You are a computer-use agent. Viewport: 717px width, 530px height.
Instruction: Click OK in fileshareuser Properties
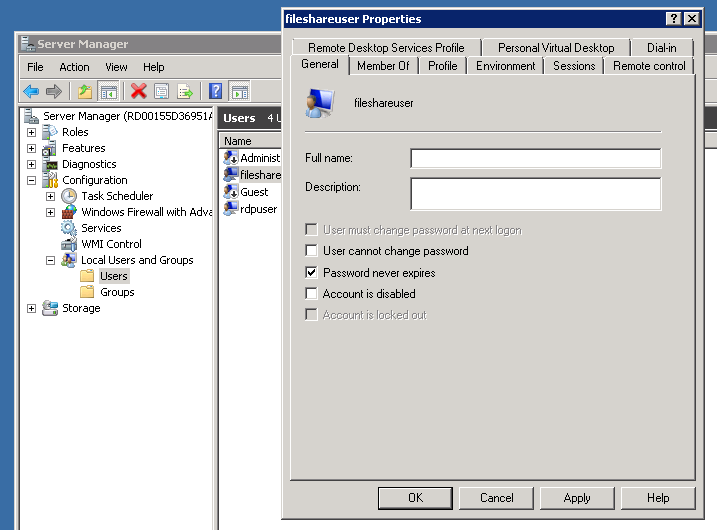click(415, 498)
